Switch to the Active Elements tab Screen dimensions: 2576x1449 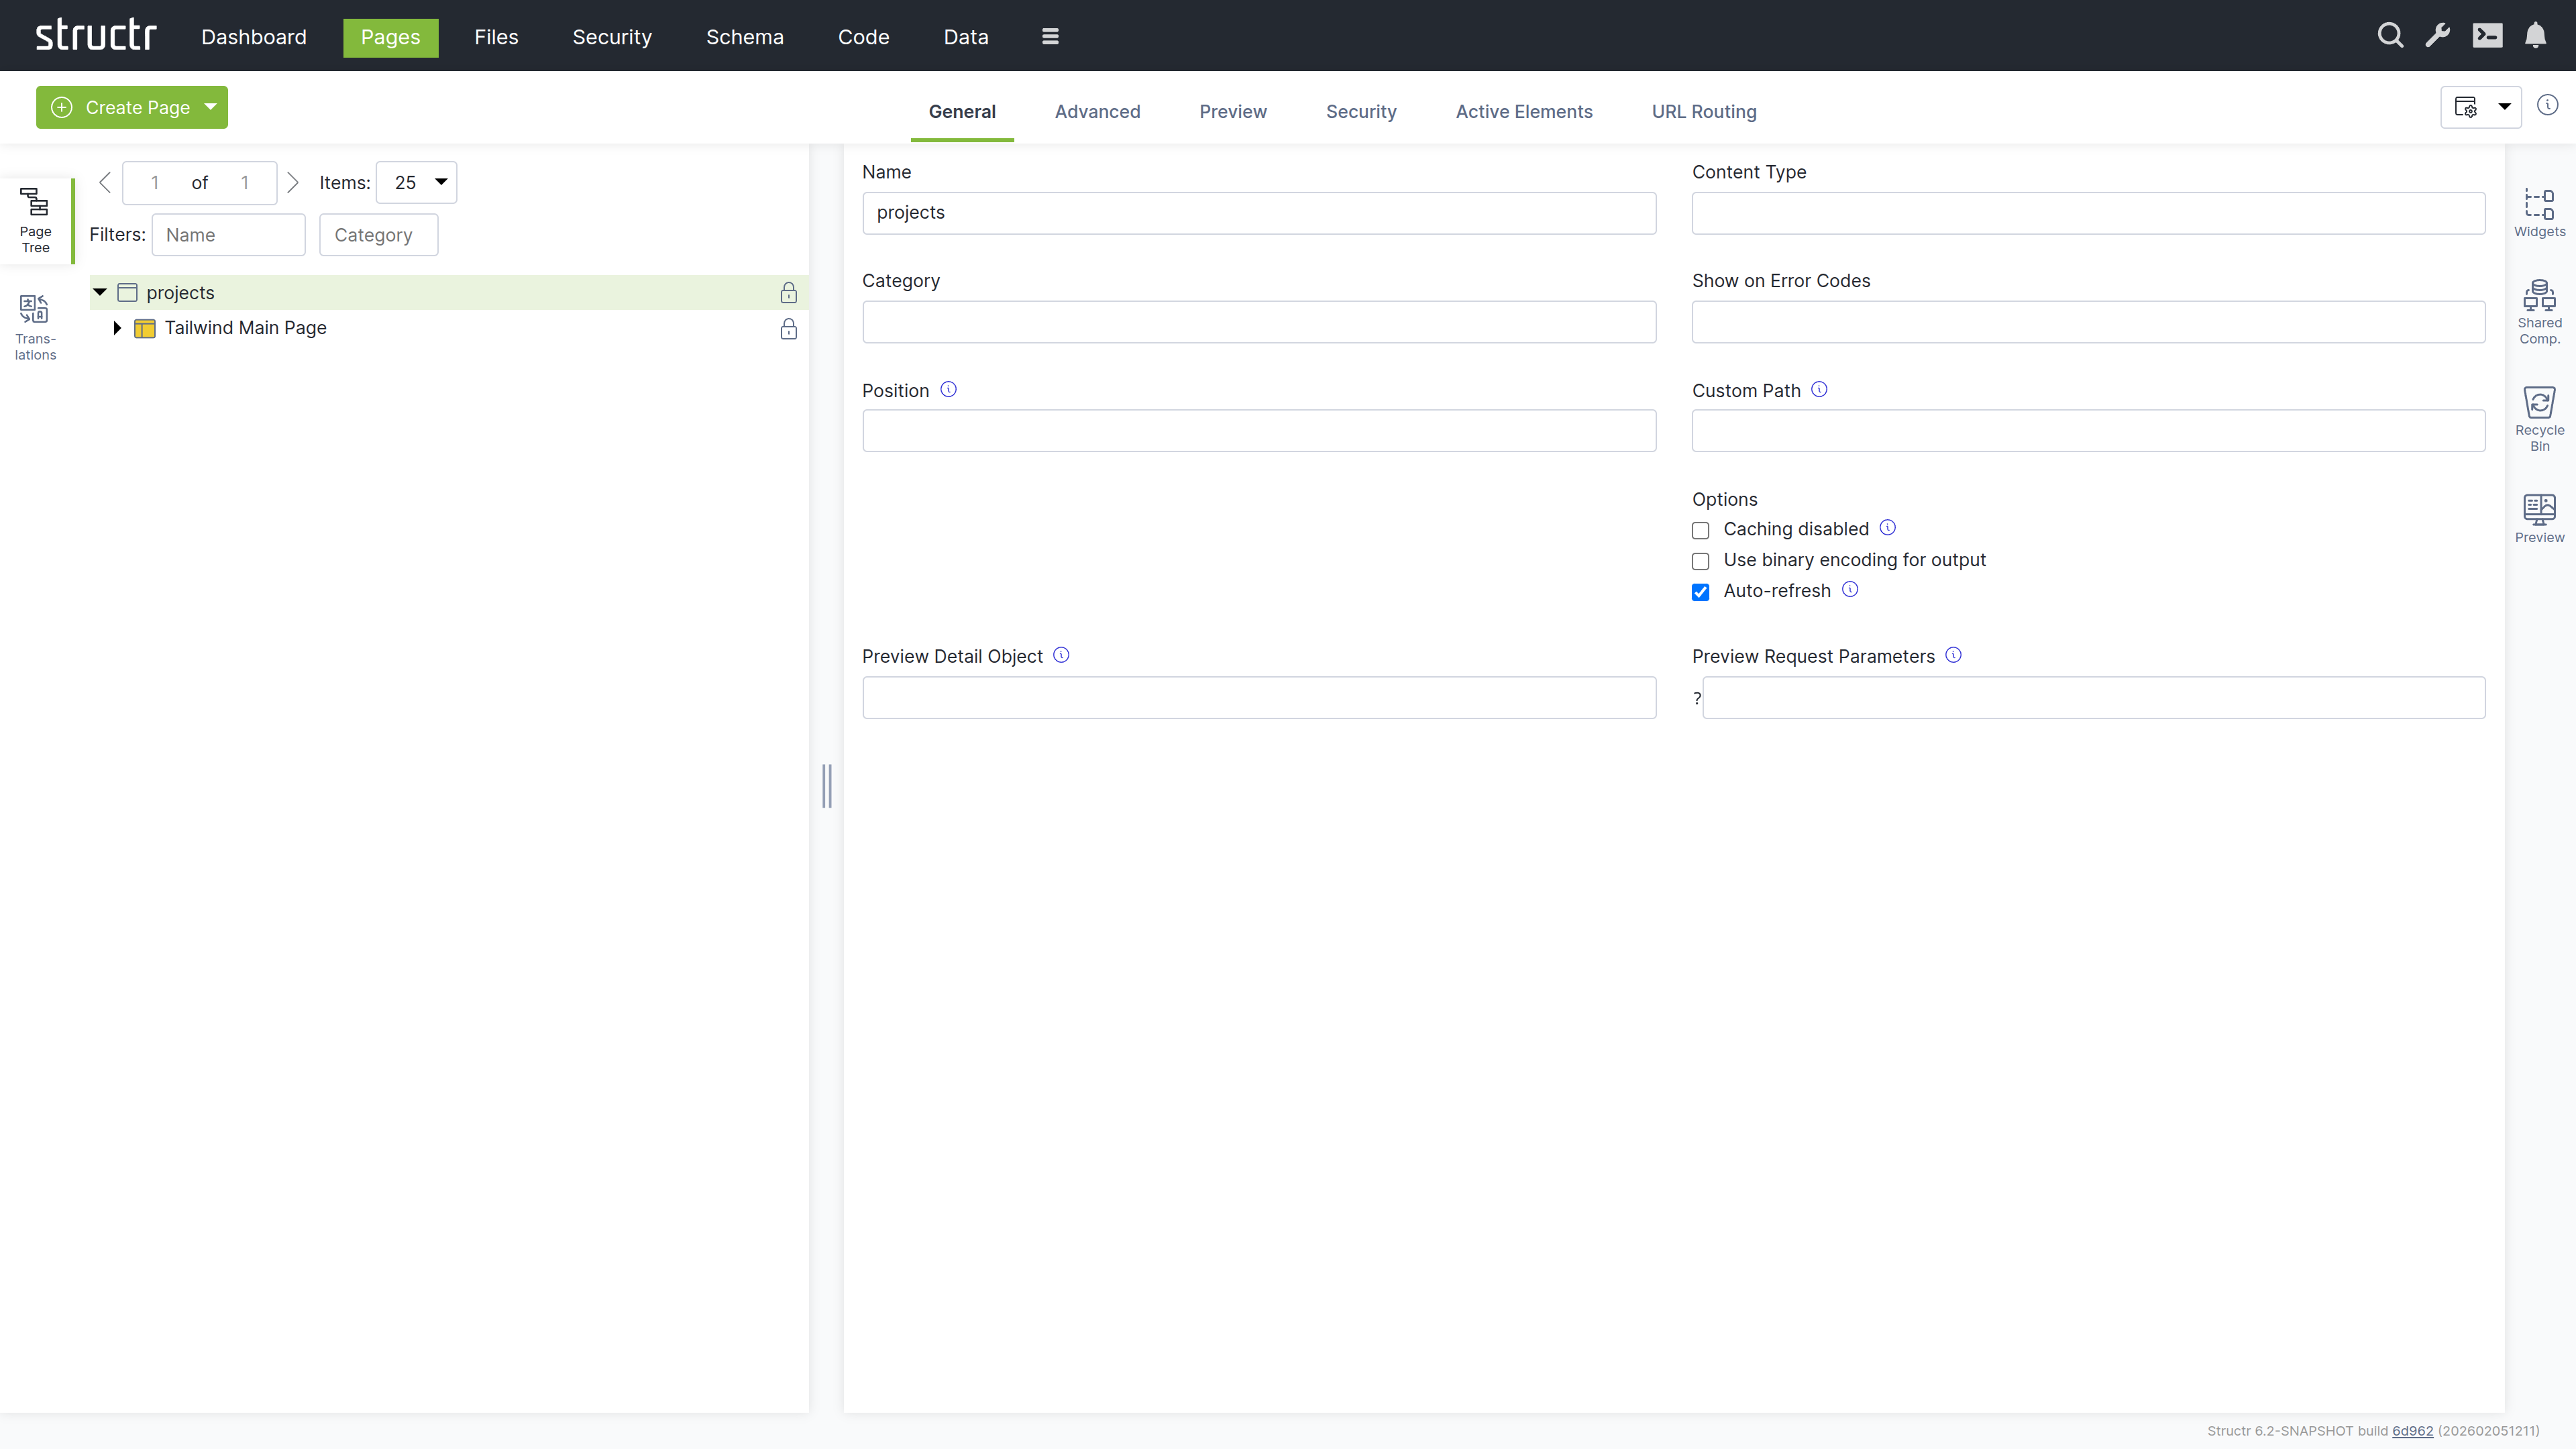1523,111
